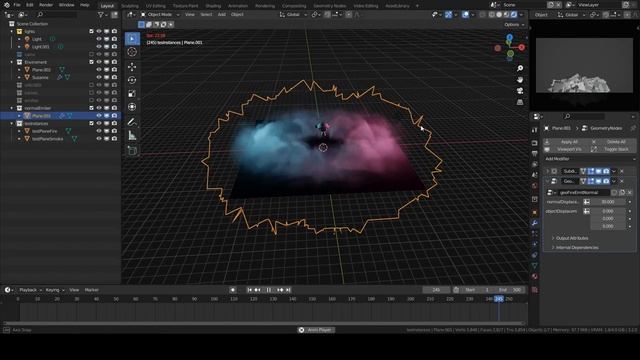Viewport: 640px width, 360px height.
Task: Click the normalDisplacement value slider
Action: (607, 202)
